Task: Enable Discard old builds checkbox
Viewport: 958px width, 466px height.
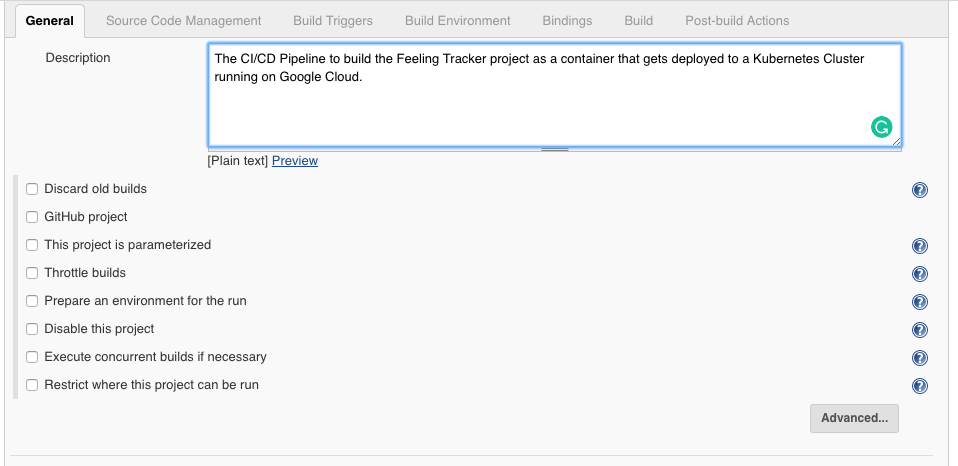Action: click(x=32, y=189)
